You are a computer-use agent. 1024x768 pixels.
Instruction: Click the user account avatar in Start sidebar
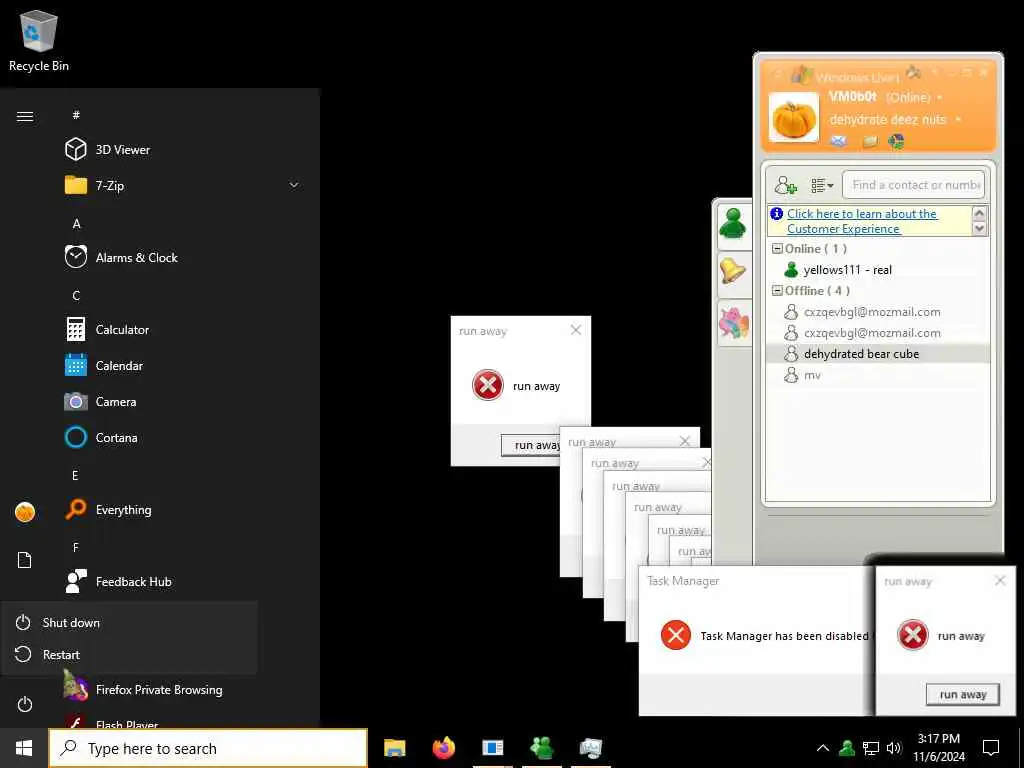25,512
